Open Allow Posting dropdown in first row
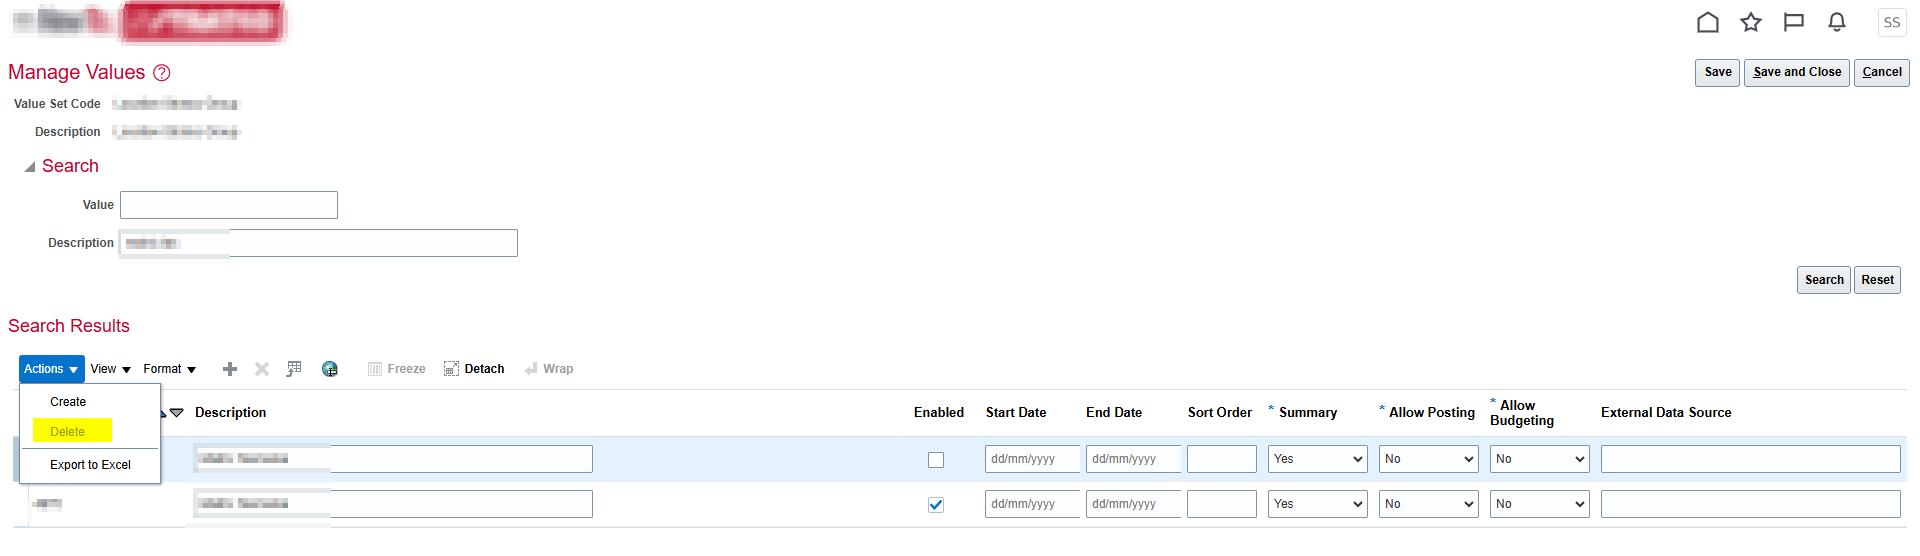 pos(1428,459)
